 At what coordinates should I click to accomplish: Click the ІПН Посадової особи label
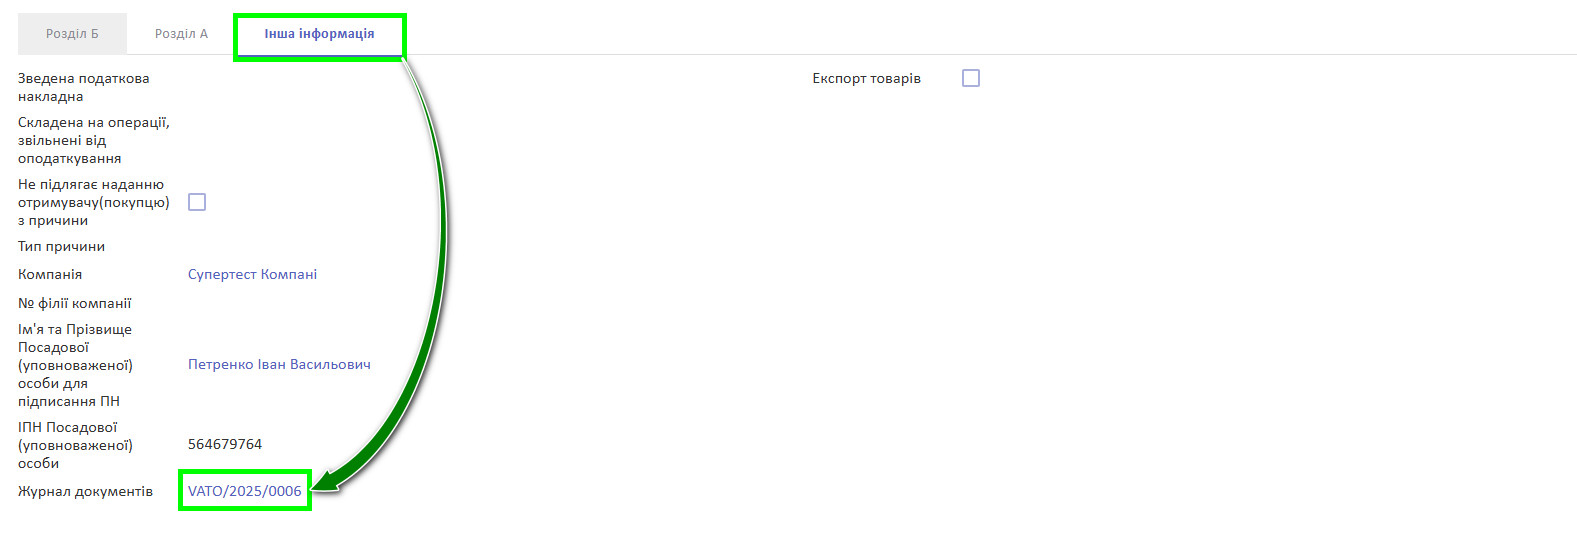coord(76,445)
